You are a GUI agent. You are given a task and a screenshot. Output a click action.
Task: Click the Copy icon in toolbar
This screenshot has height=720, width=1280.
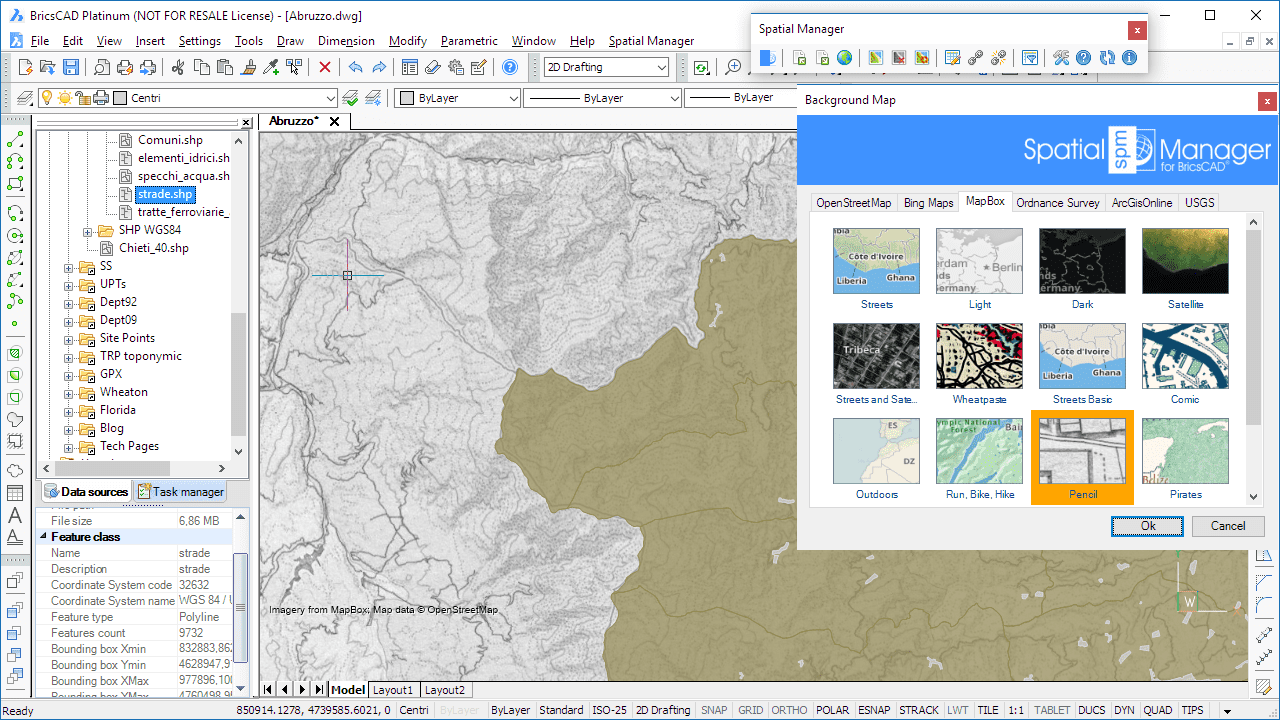coord(201,67)
